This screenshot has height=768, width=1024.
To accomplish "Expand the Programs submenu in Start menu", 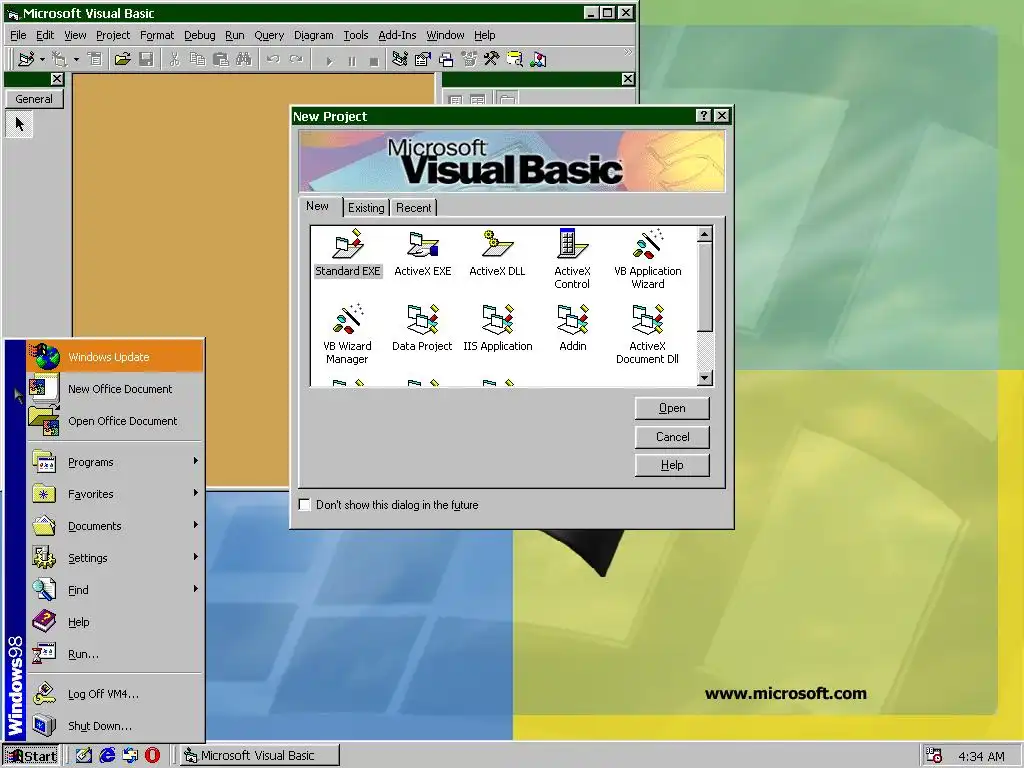I will pos(116,462).
